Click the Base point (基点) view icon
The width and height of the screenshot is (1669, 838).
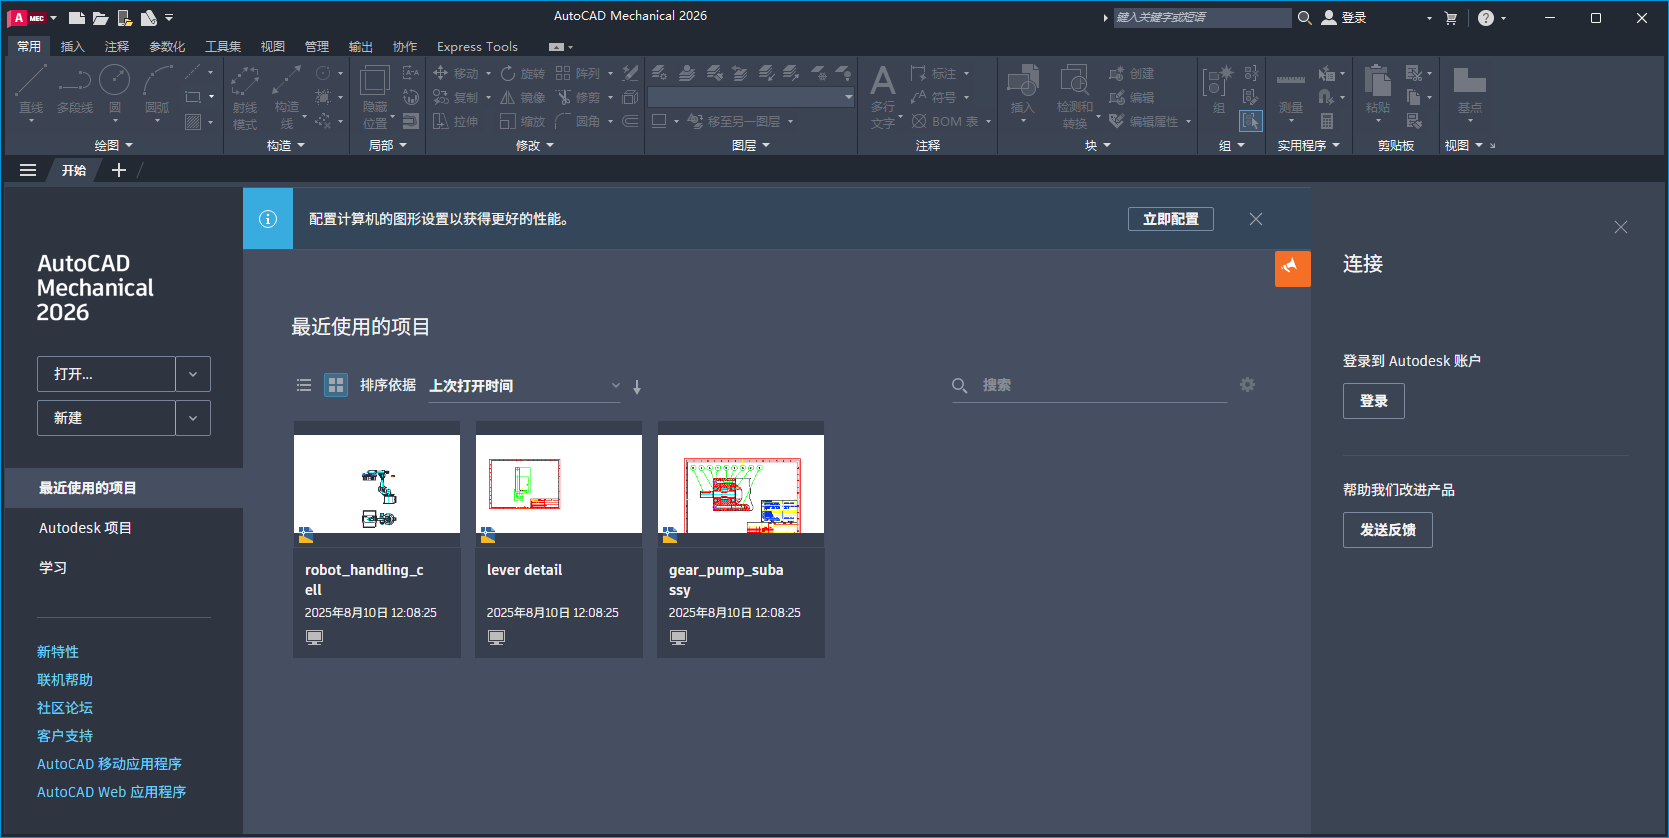pyautogui.click(x=1469, y=89)
